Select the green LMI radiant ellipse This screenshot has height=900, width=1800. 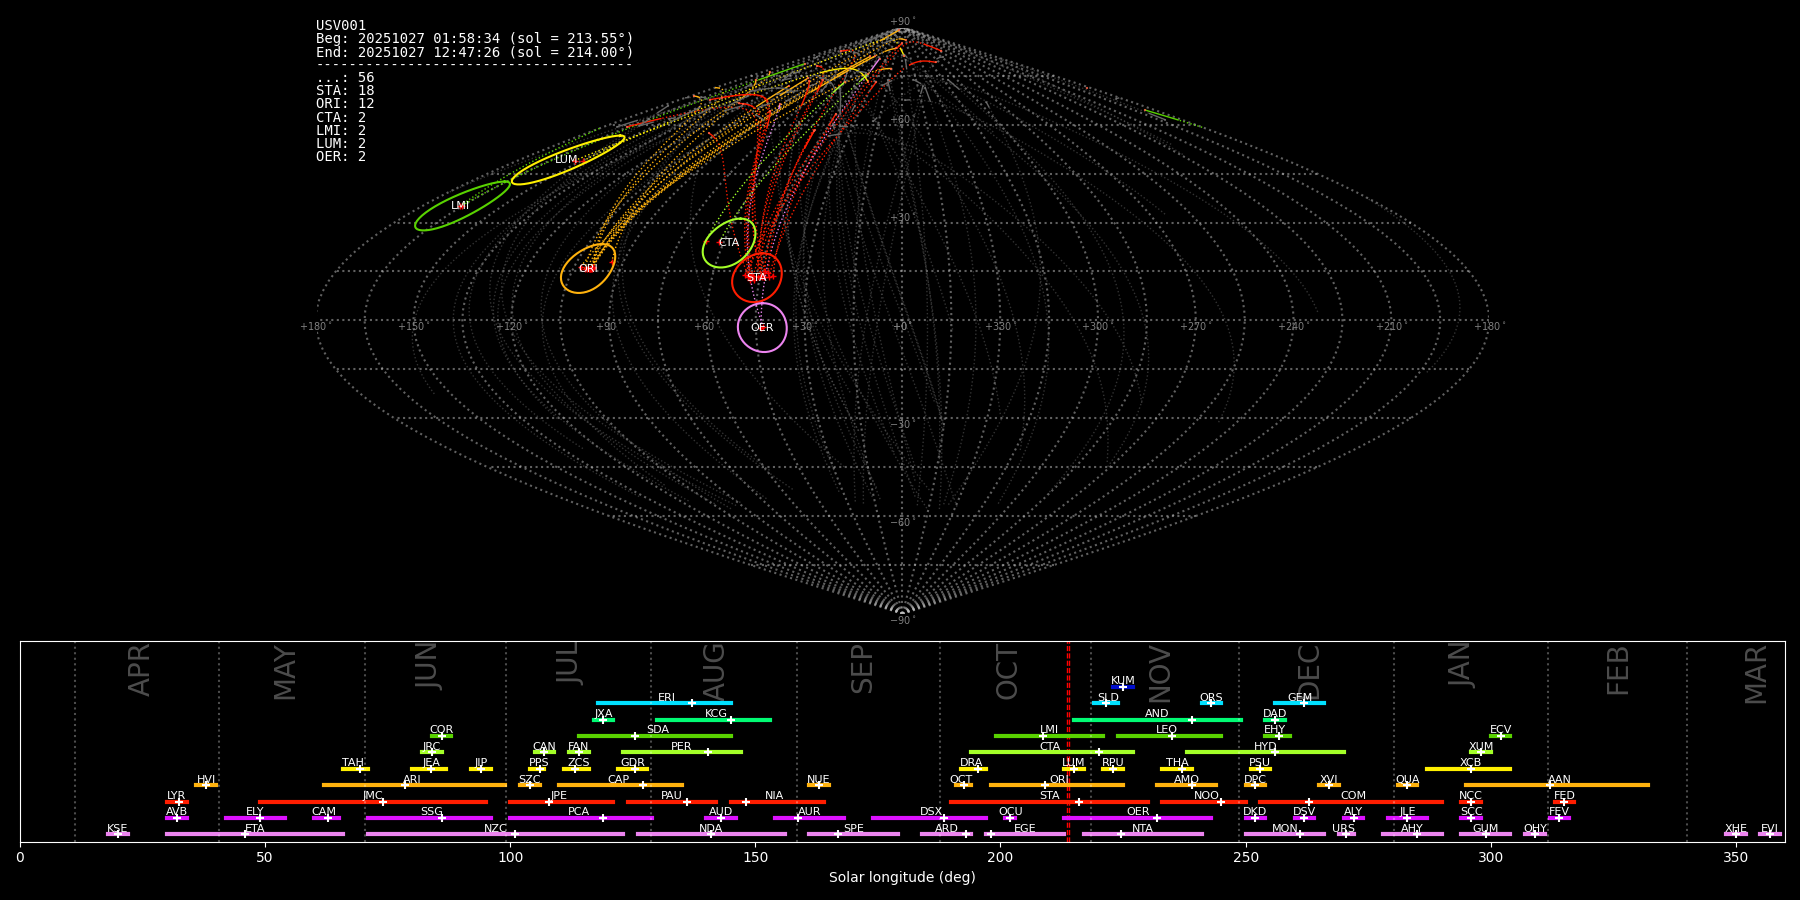point(461,206)
